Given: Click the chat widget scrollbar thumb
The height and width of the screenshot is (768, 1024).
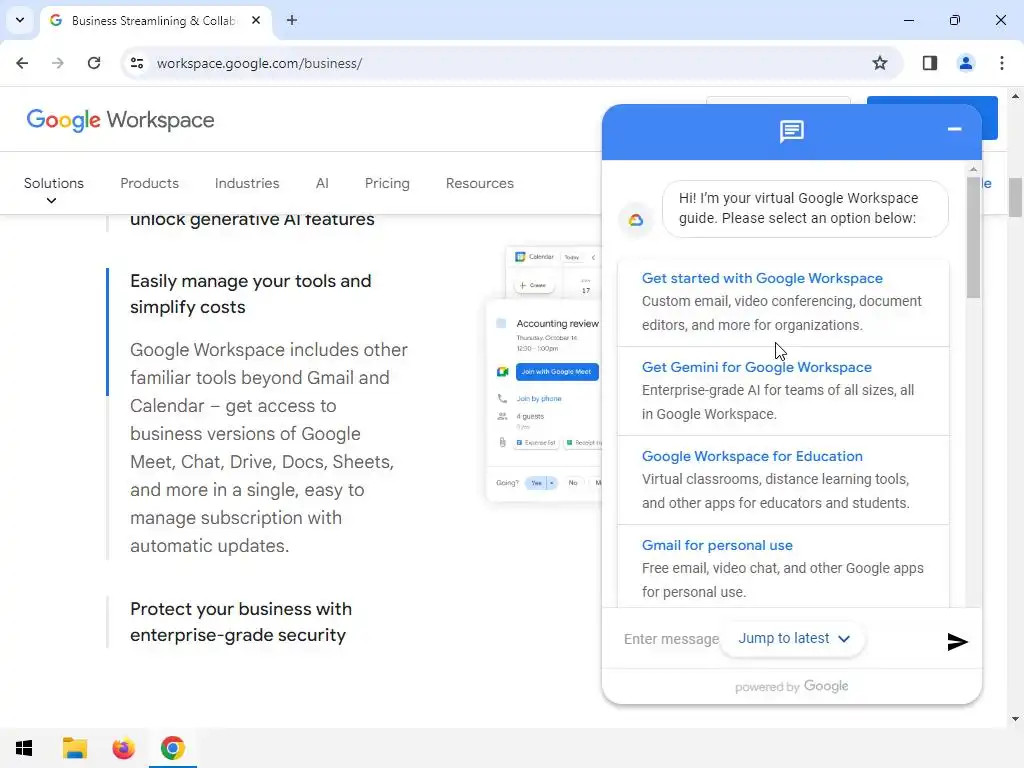Looking at the screenshot, I should pyautogui.click(x=973, y=236).
